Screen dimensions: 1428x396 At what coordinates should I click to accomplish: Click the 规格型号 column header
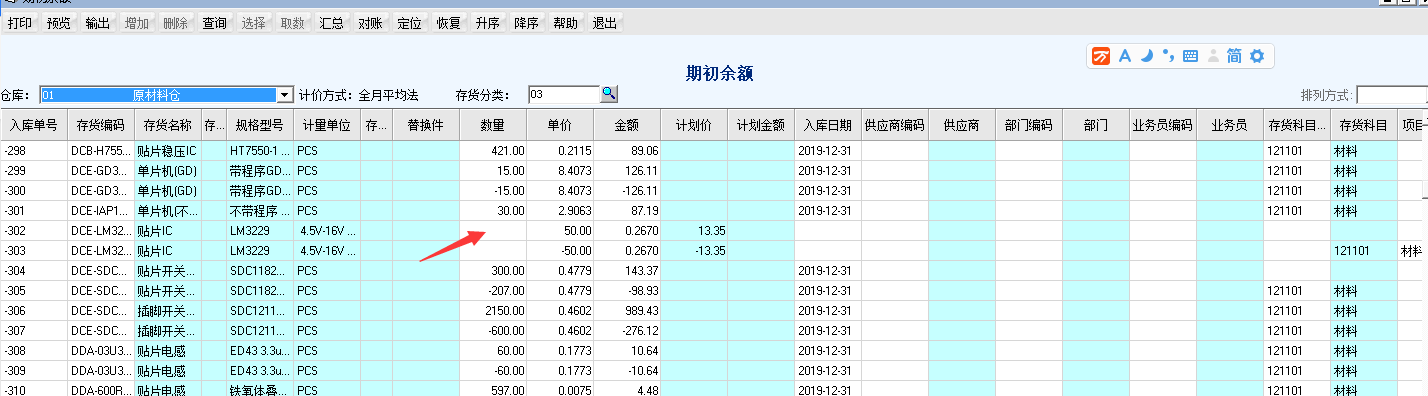[x=259, y=125]
